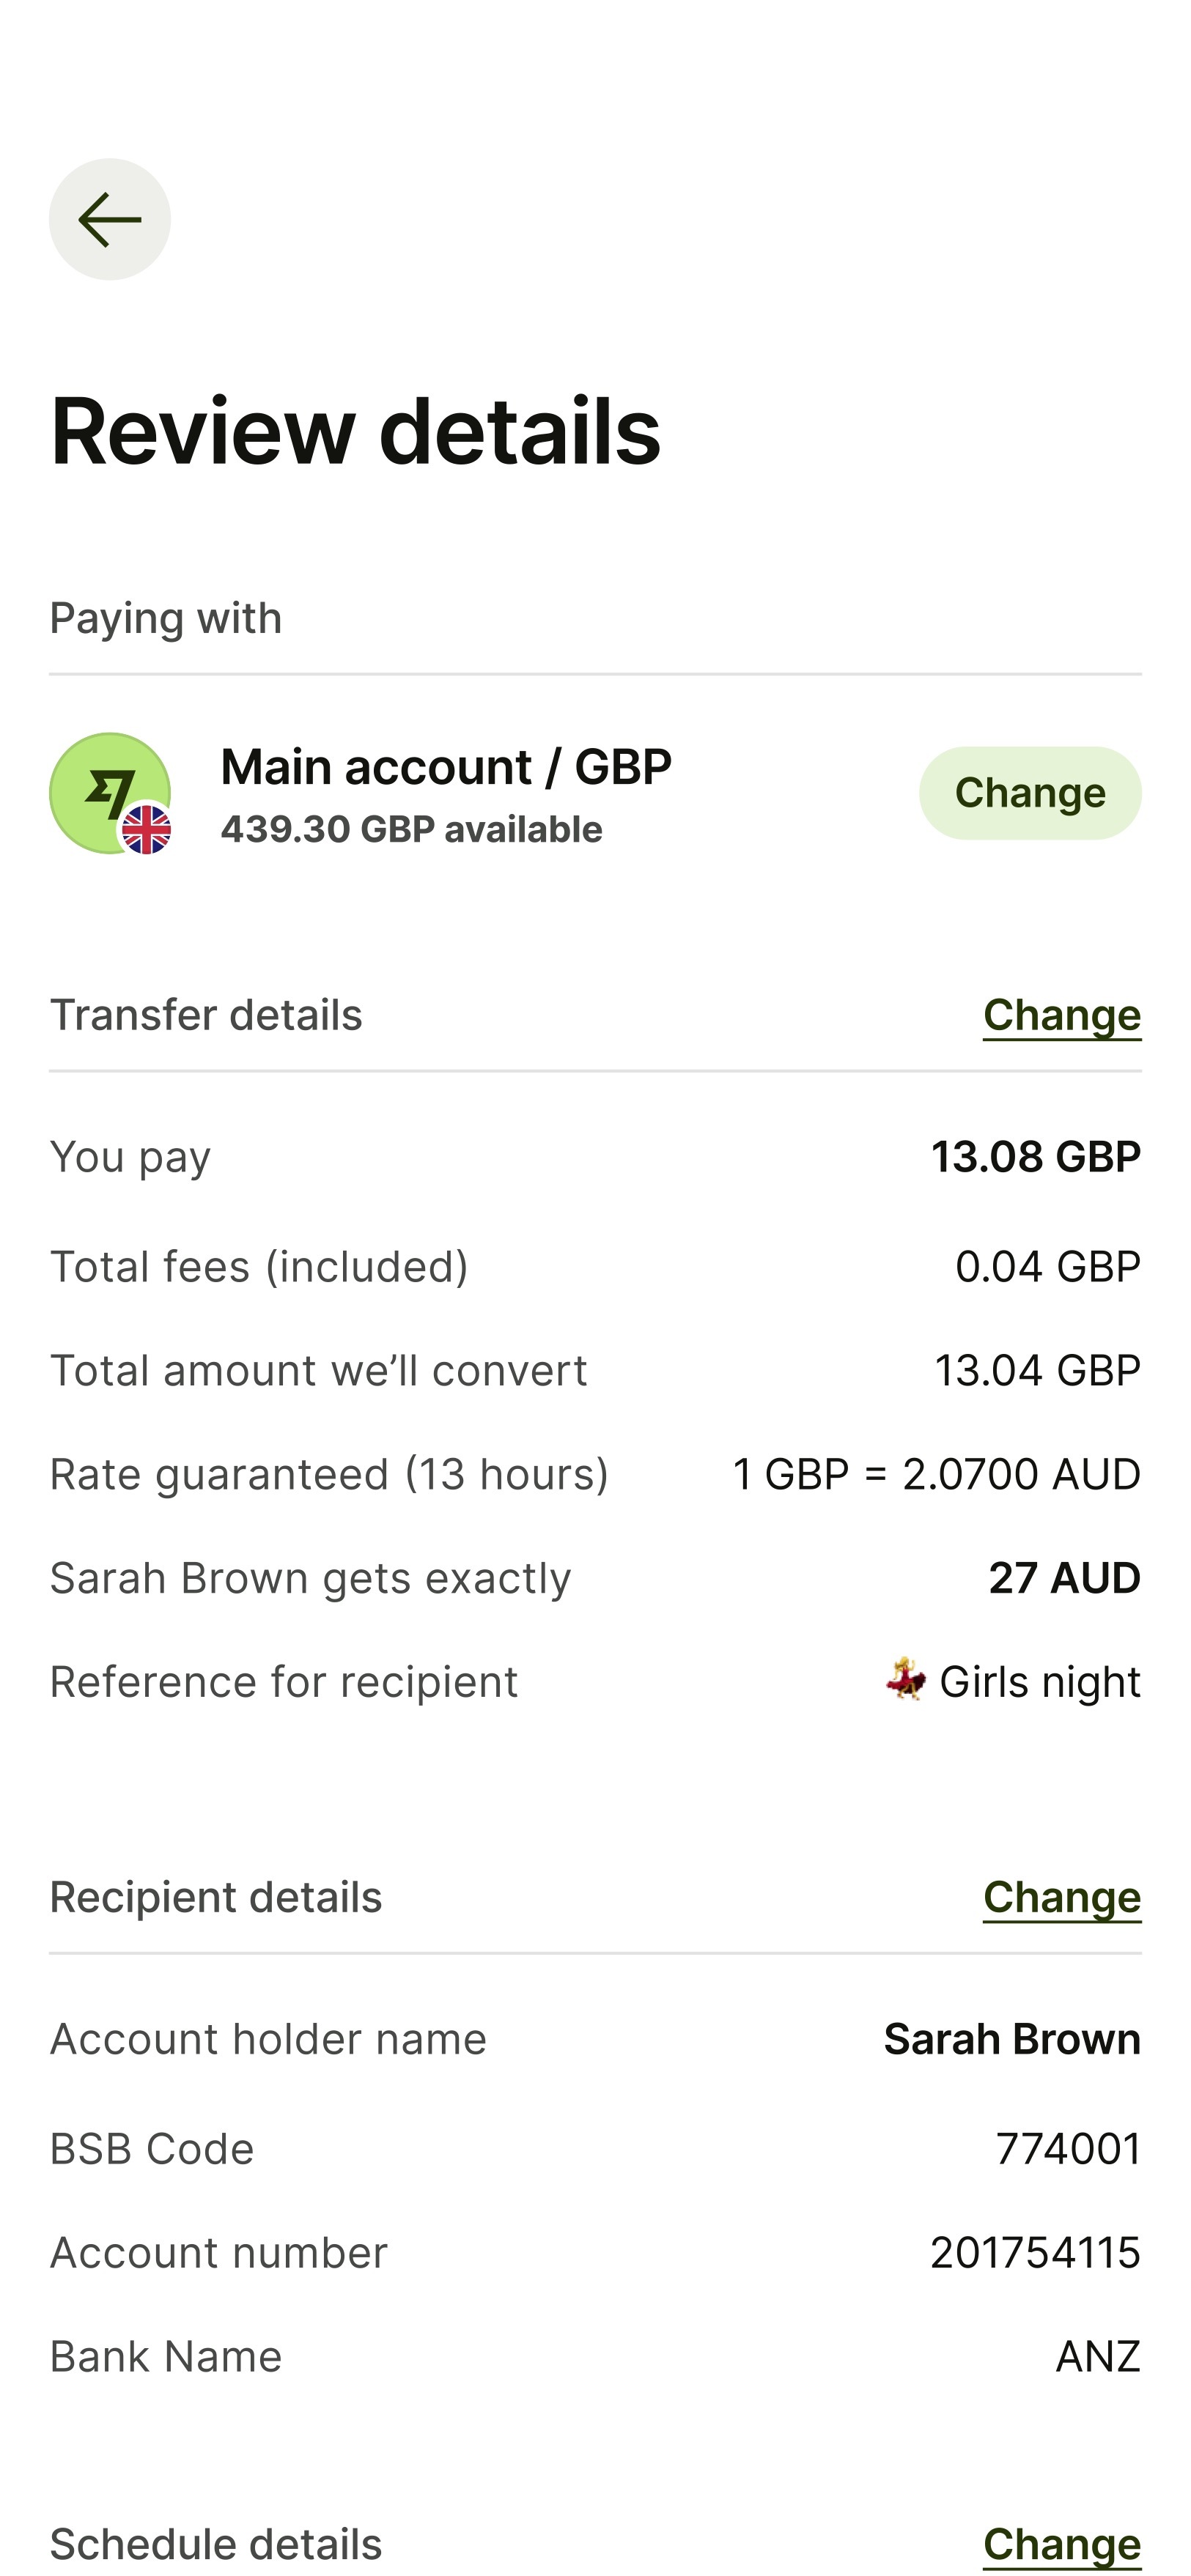Tap the 439.30 GBP available balance
Screen dimensions: 1191x2576
411,830
